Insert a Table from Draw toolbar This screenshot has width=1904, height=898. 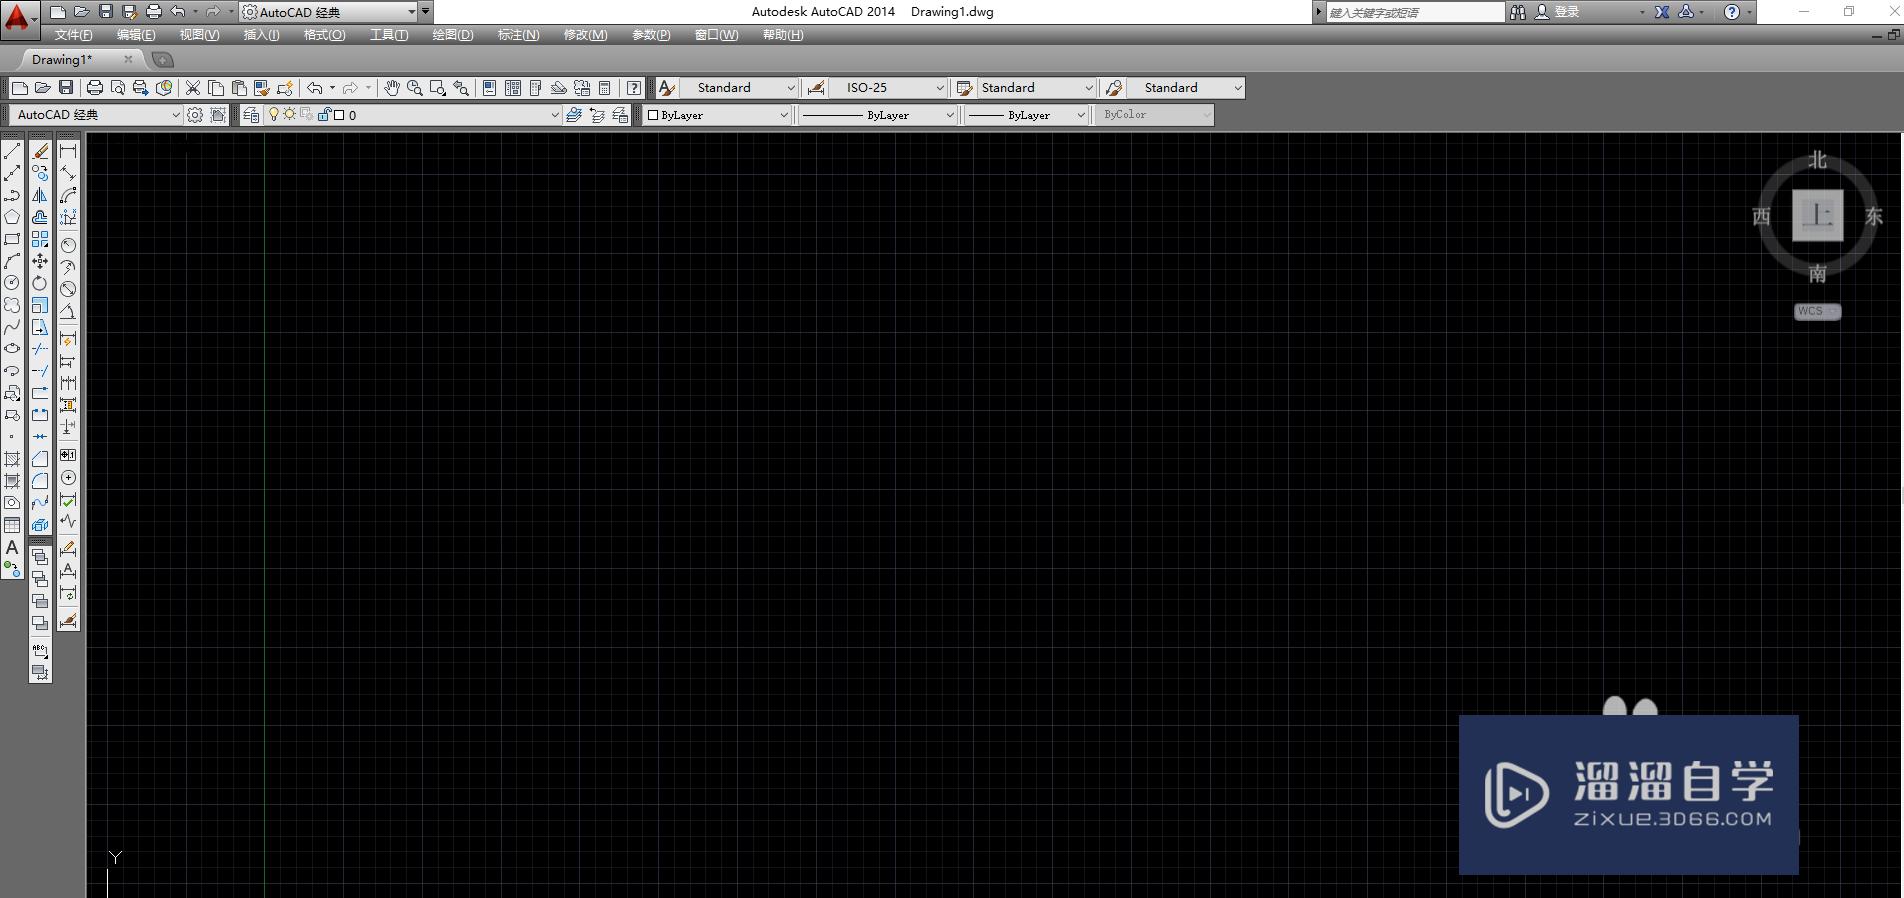[12, 525]
